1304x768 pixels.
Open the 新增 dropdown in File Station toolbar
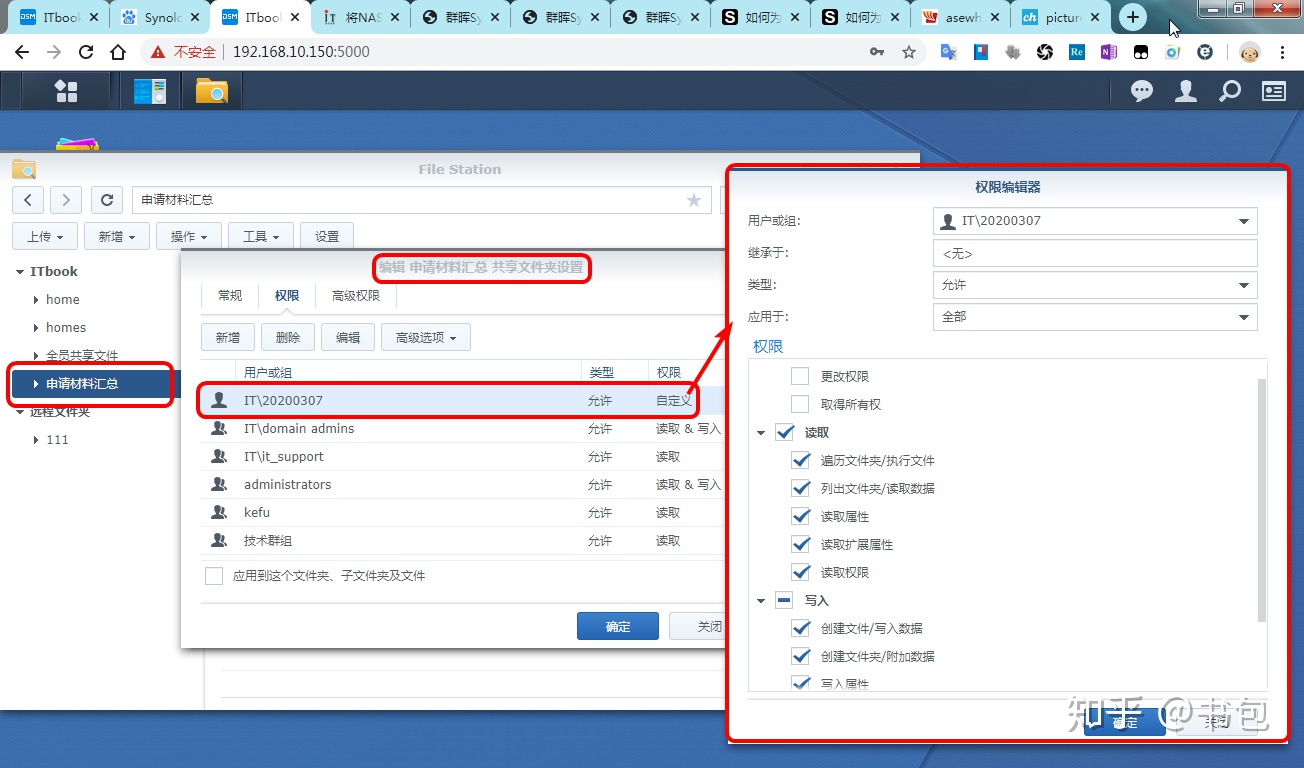tap(117, 236)
